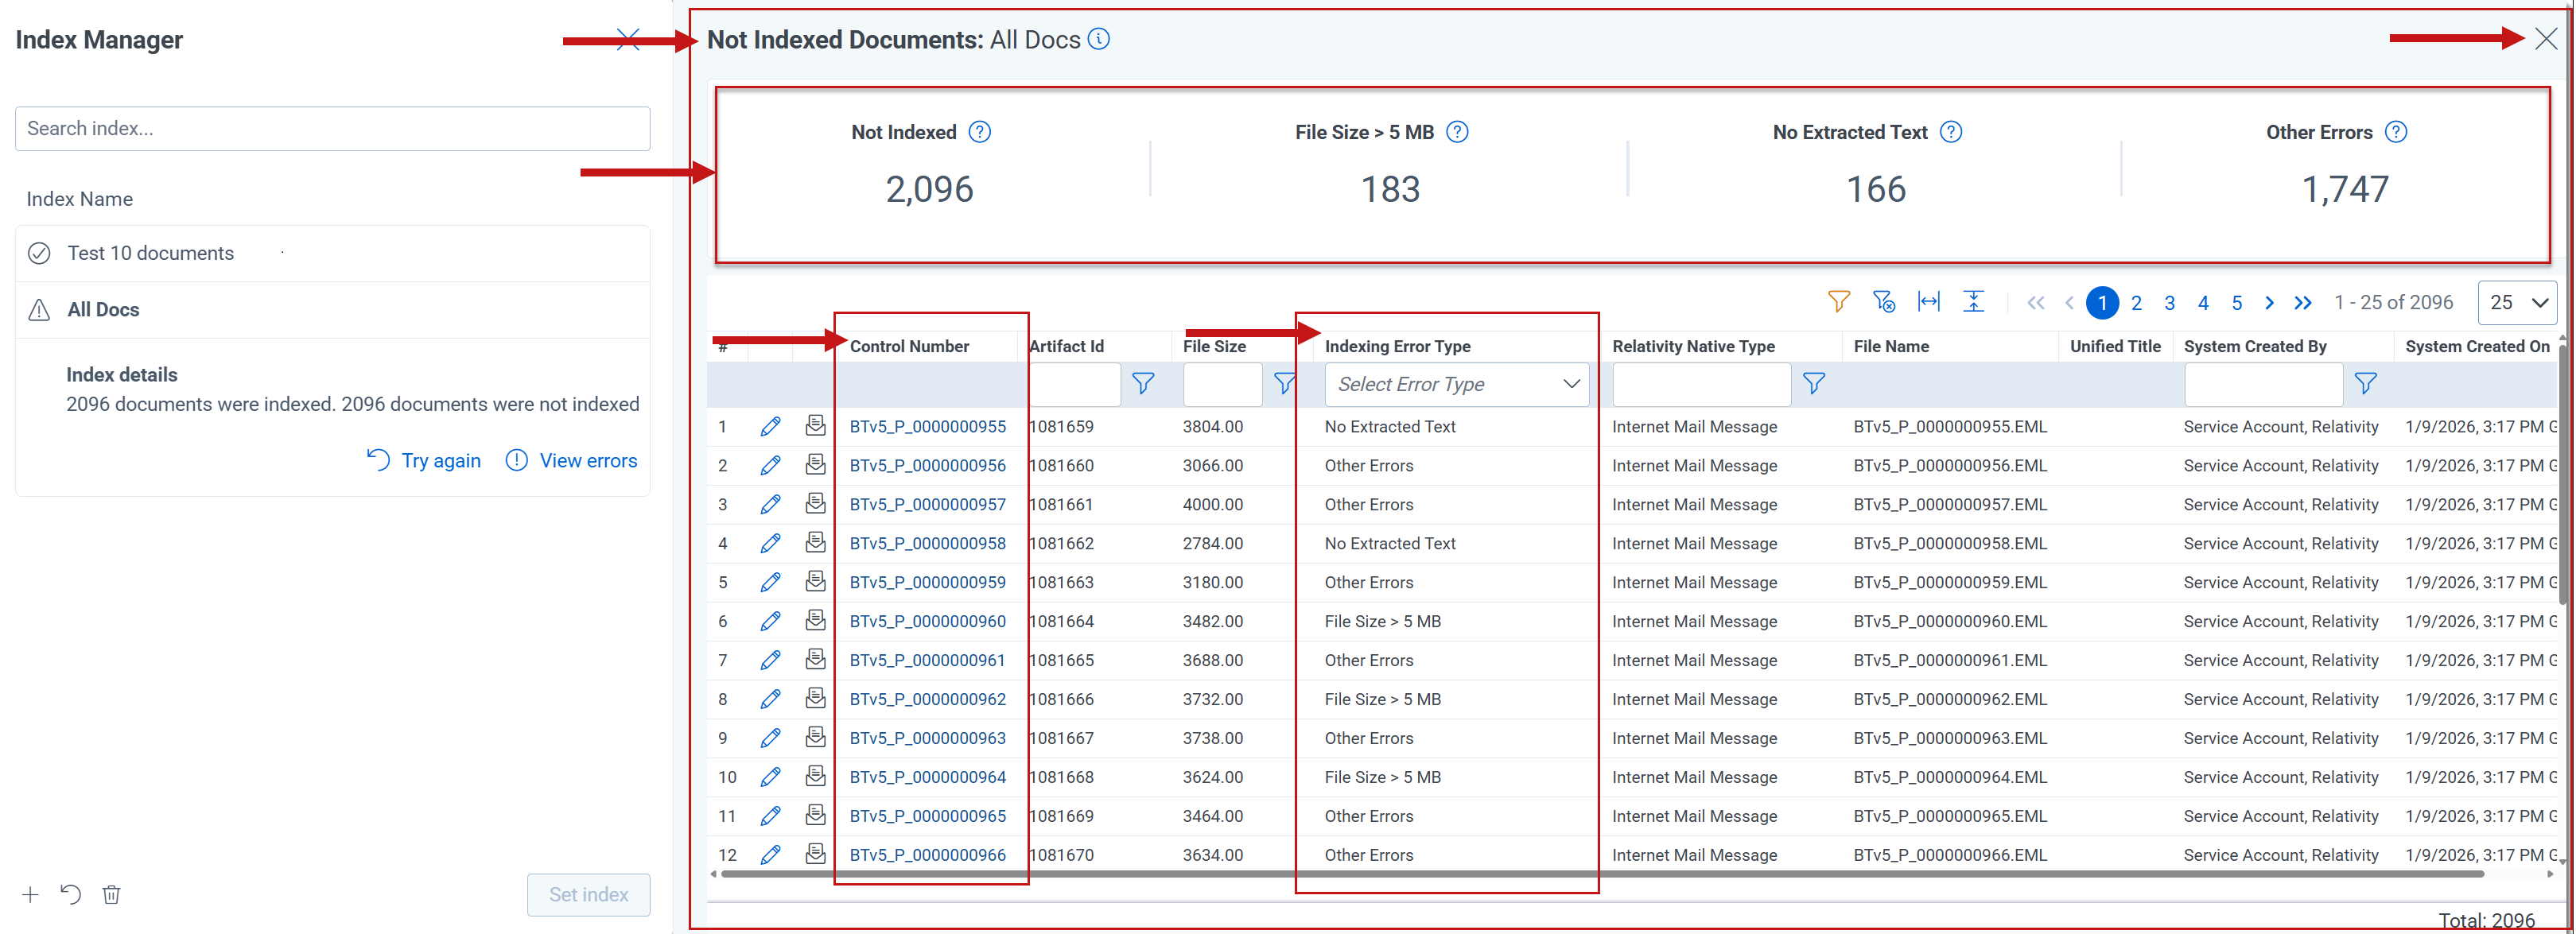Collapse row height with the vertical fit icon
The image size is (2576, 934).
[x=1974, y=301]
